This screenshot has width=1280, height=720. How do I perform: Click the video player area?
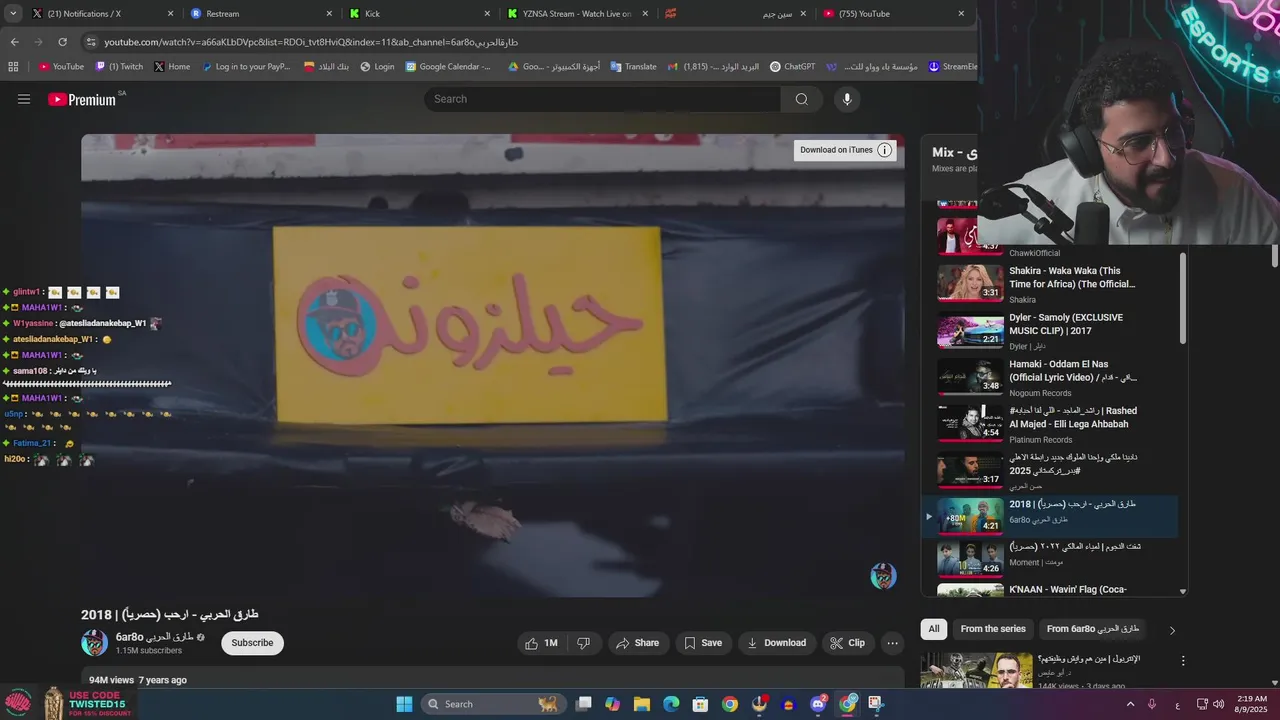(493, 365)
